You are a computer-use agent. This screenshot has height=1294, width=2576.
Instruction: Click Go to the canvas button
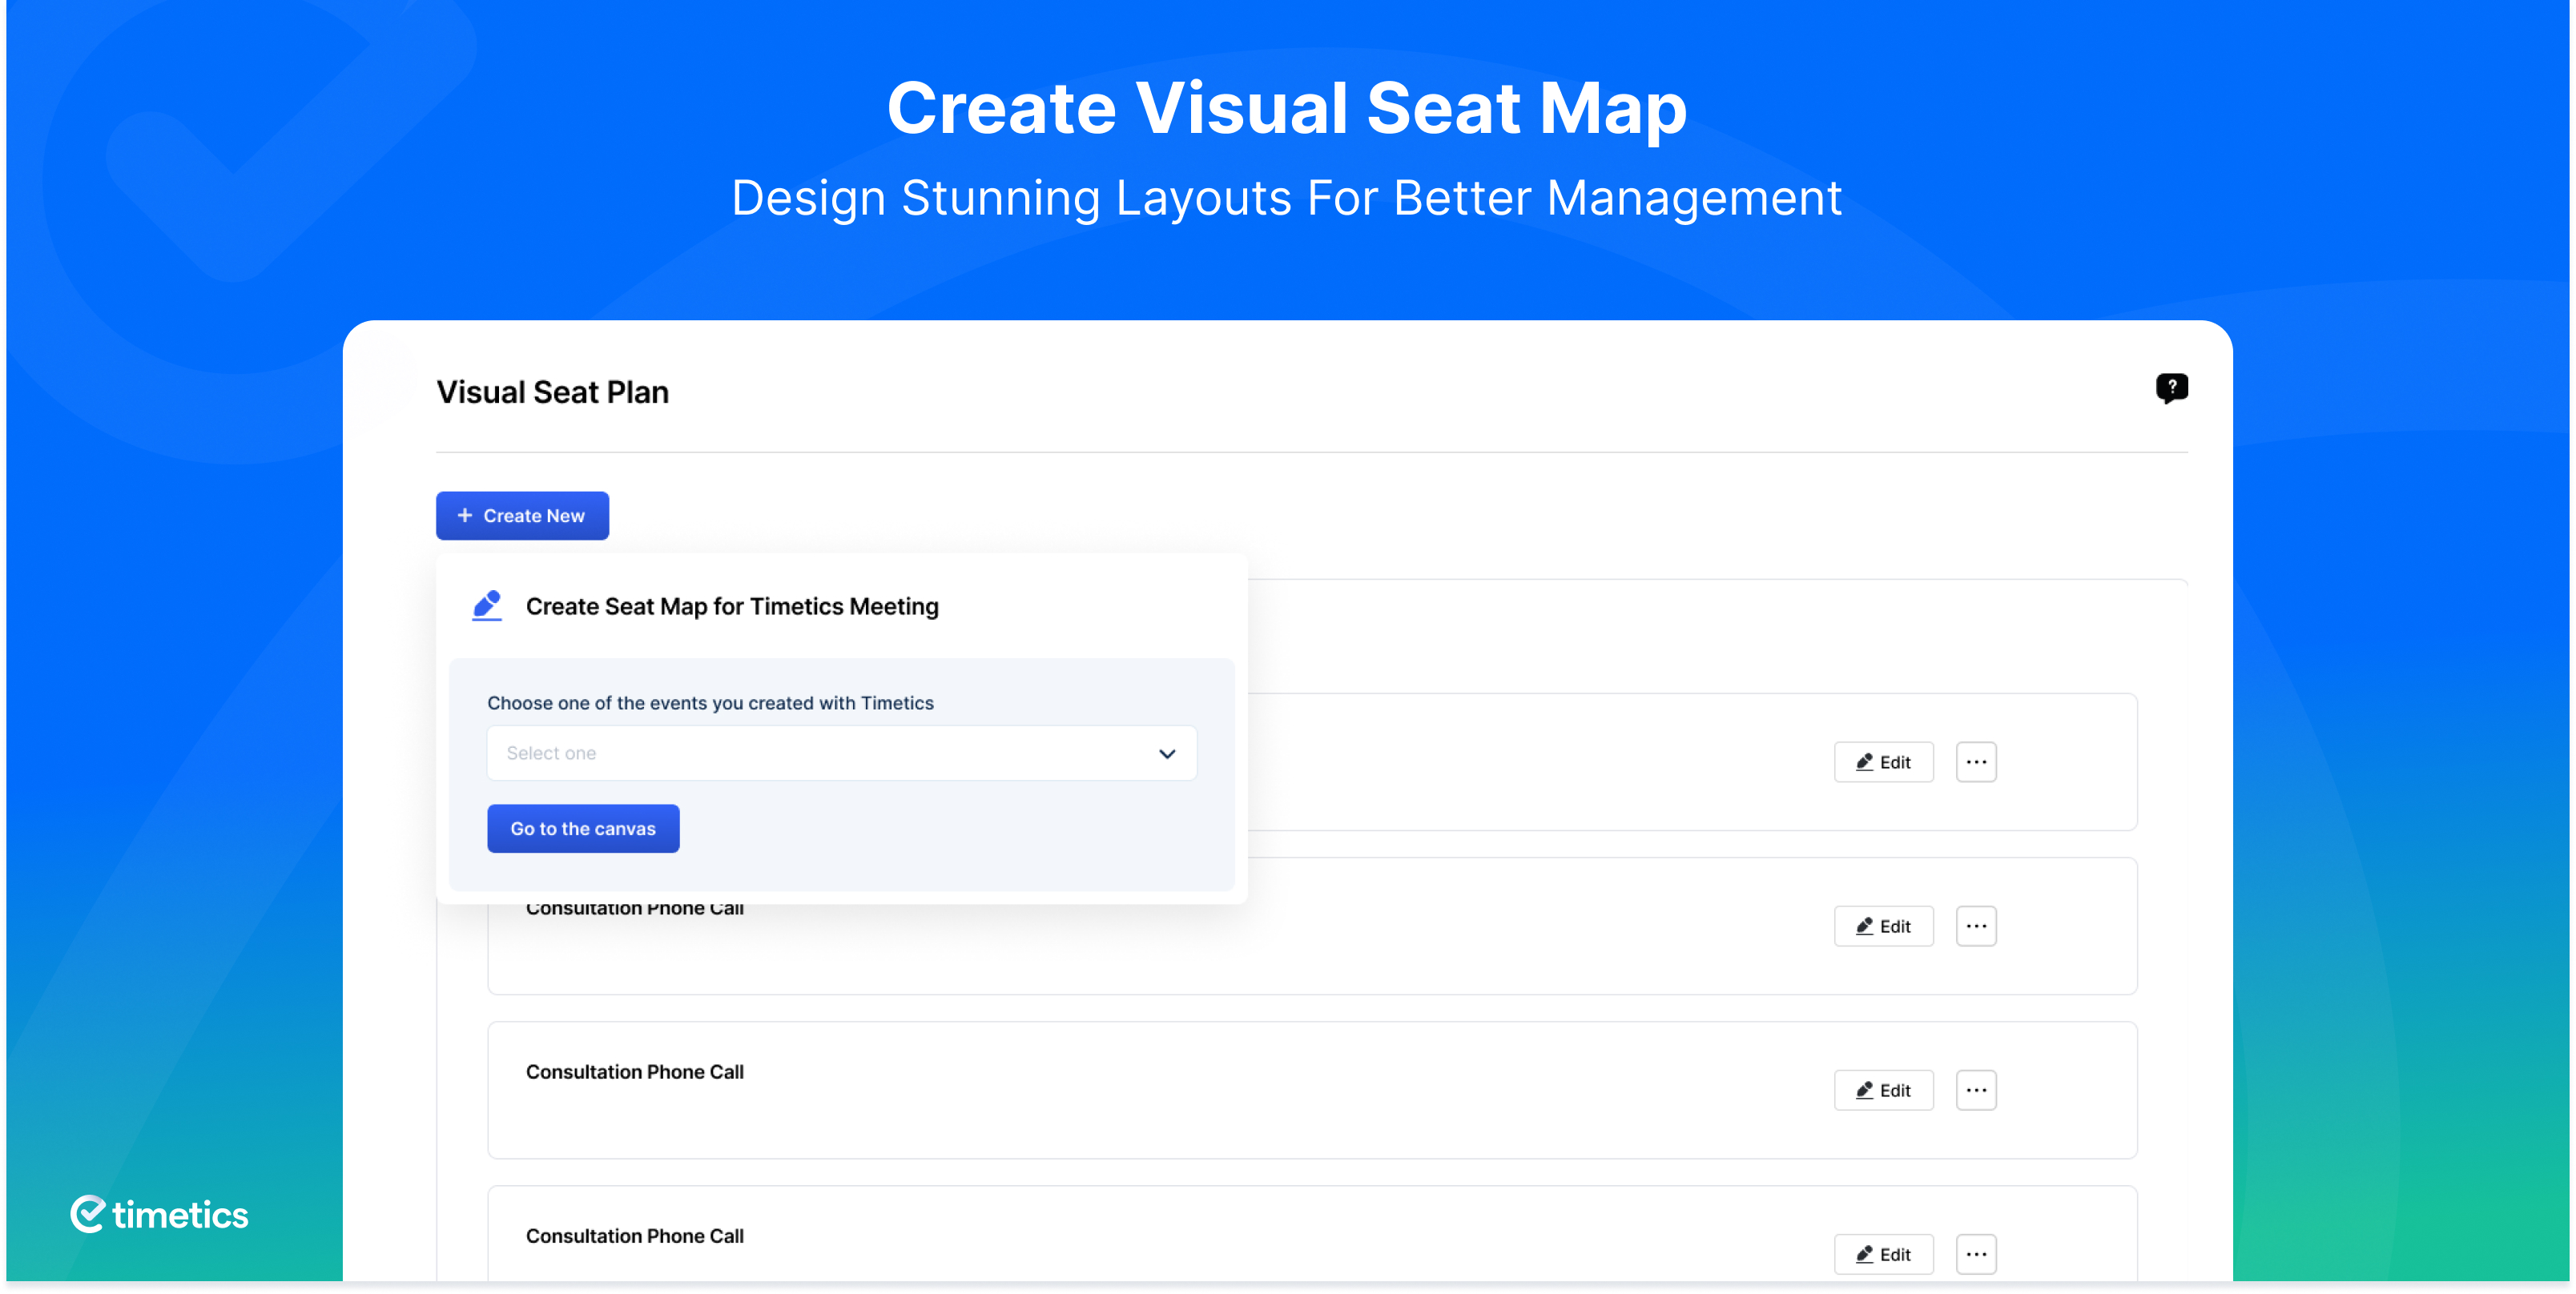tap(583, 829)
